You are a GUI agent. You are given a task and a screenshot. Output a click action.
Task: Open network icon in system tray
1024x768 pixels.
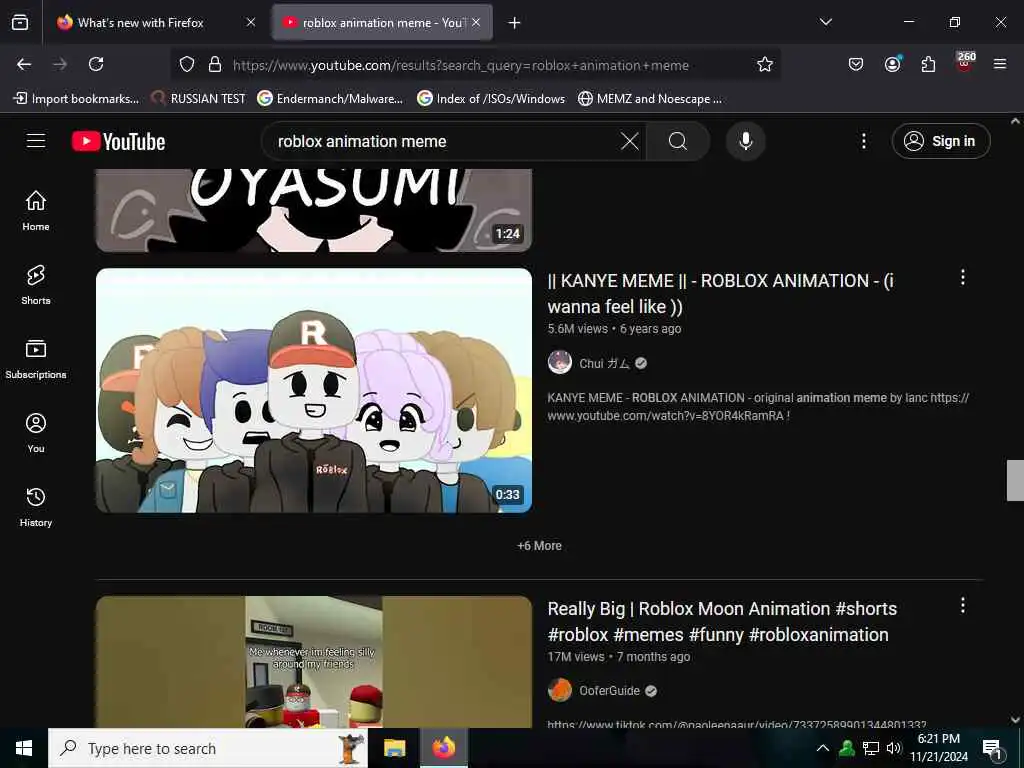871,748
